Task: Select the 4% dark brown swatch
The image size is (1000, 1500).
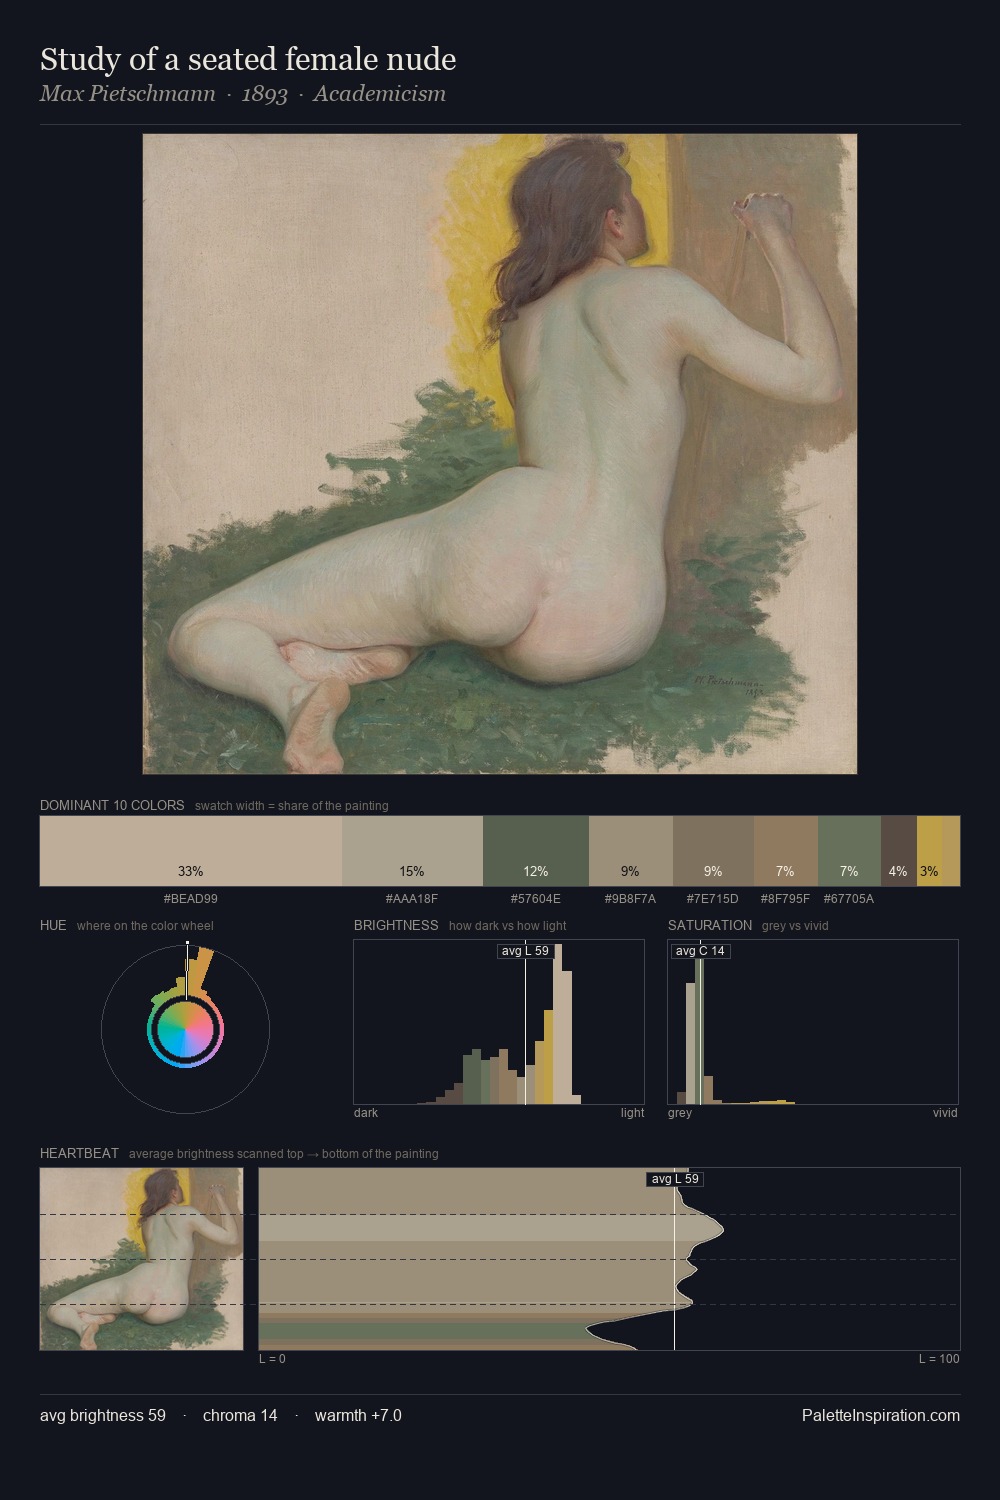Action: [899, 851]
